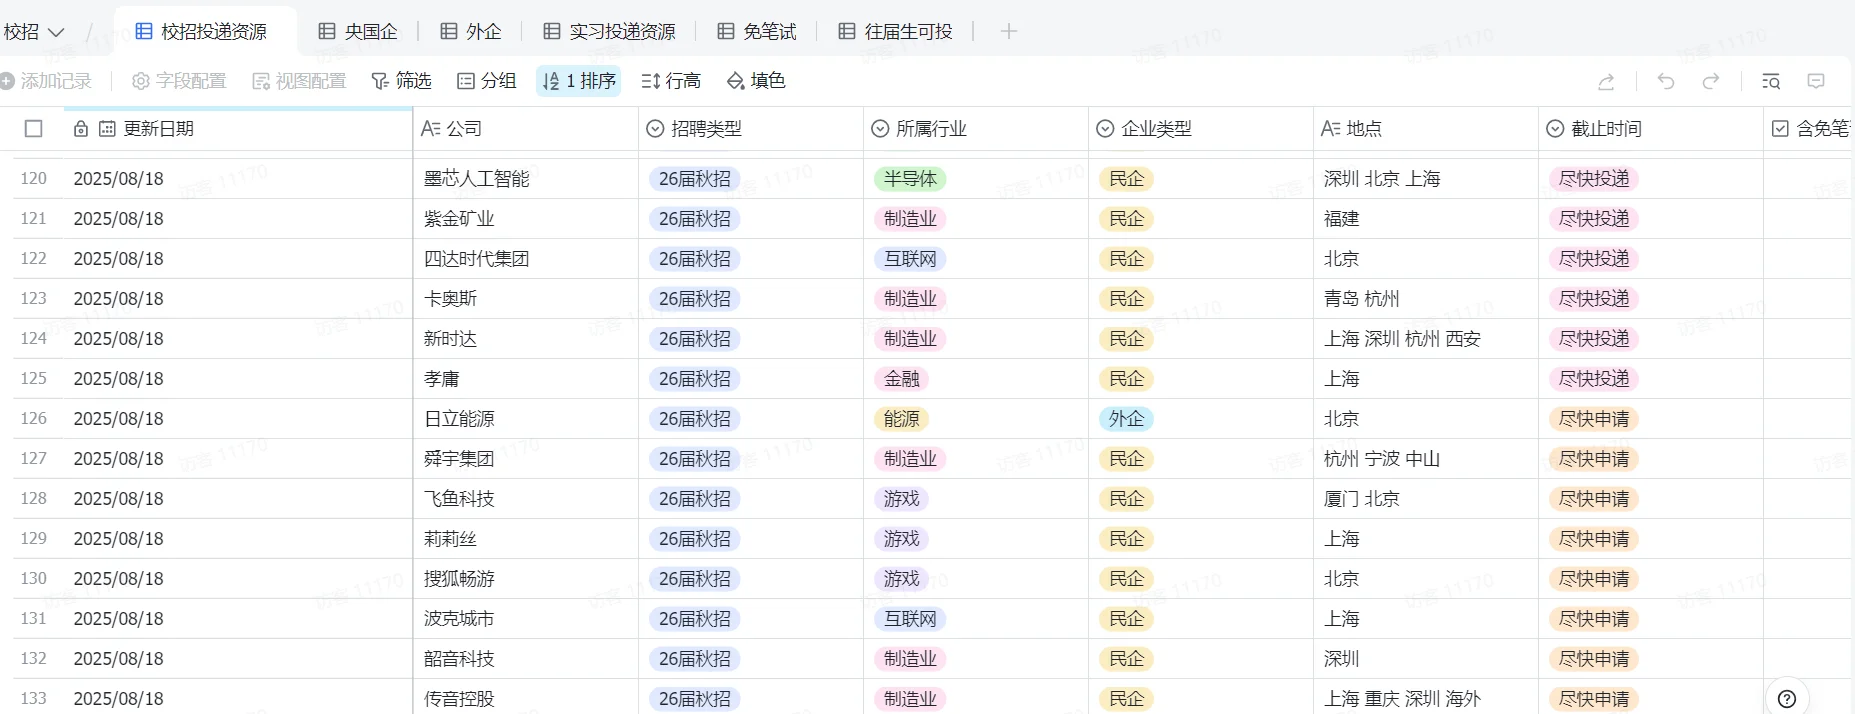Open the 校招 dropdown chevron
This screenshot has width=1855, height=714.
point(56,33)
